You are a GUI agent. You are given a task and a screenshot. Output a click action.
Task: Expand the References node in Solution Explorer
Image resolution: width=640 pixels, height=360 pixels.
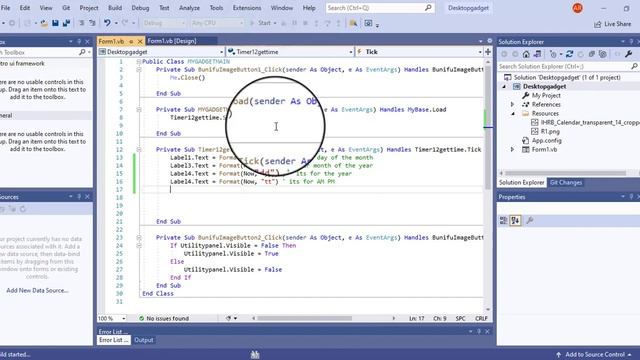tap(513, 104)
